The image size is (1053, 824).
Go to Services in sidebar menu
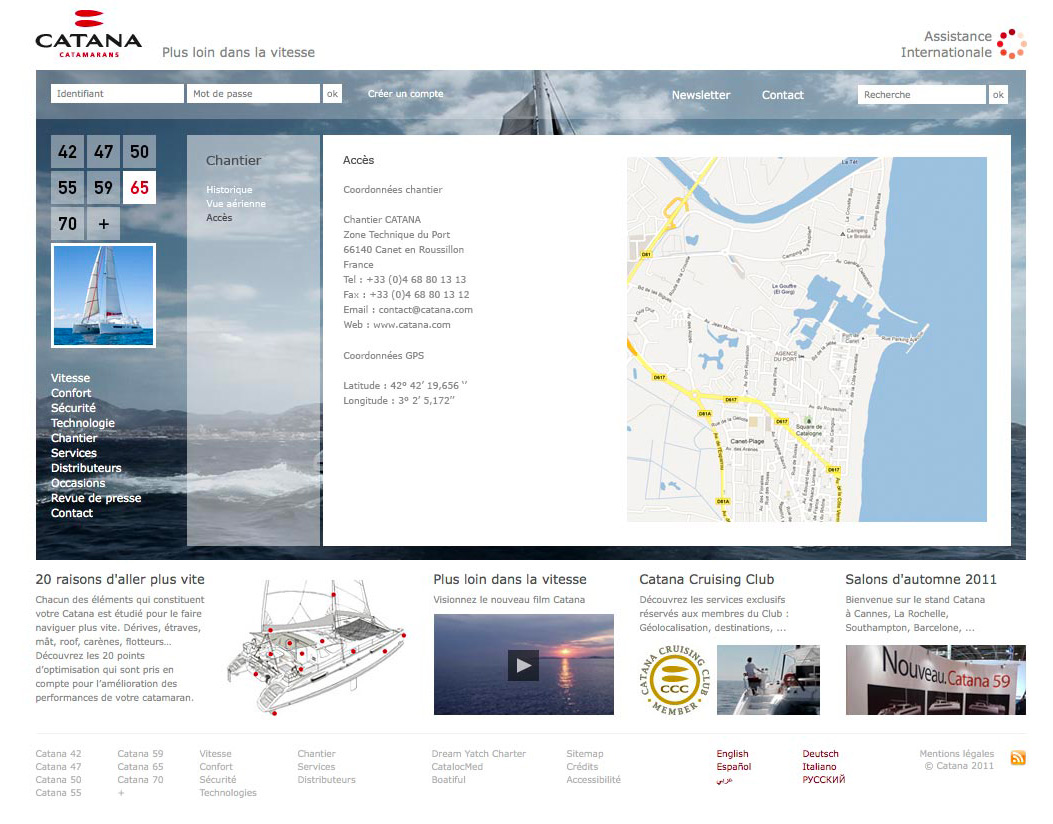(74, 453)
